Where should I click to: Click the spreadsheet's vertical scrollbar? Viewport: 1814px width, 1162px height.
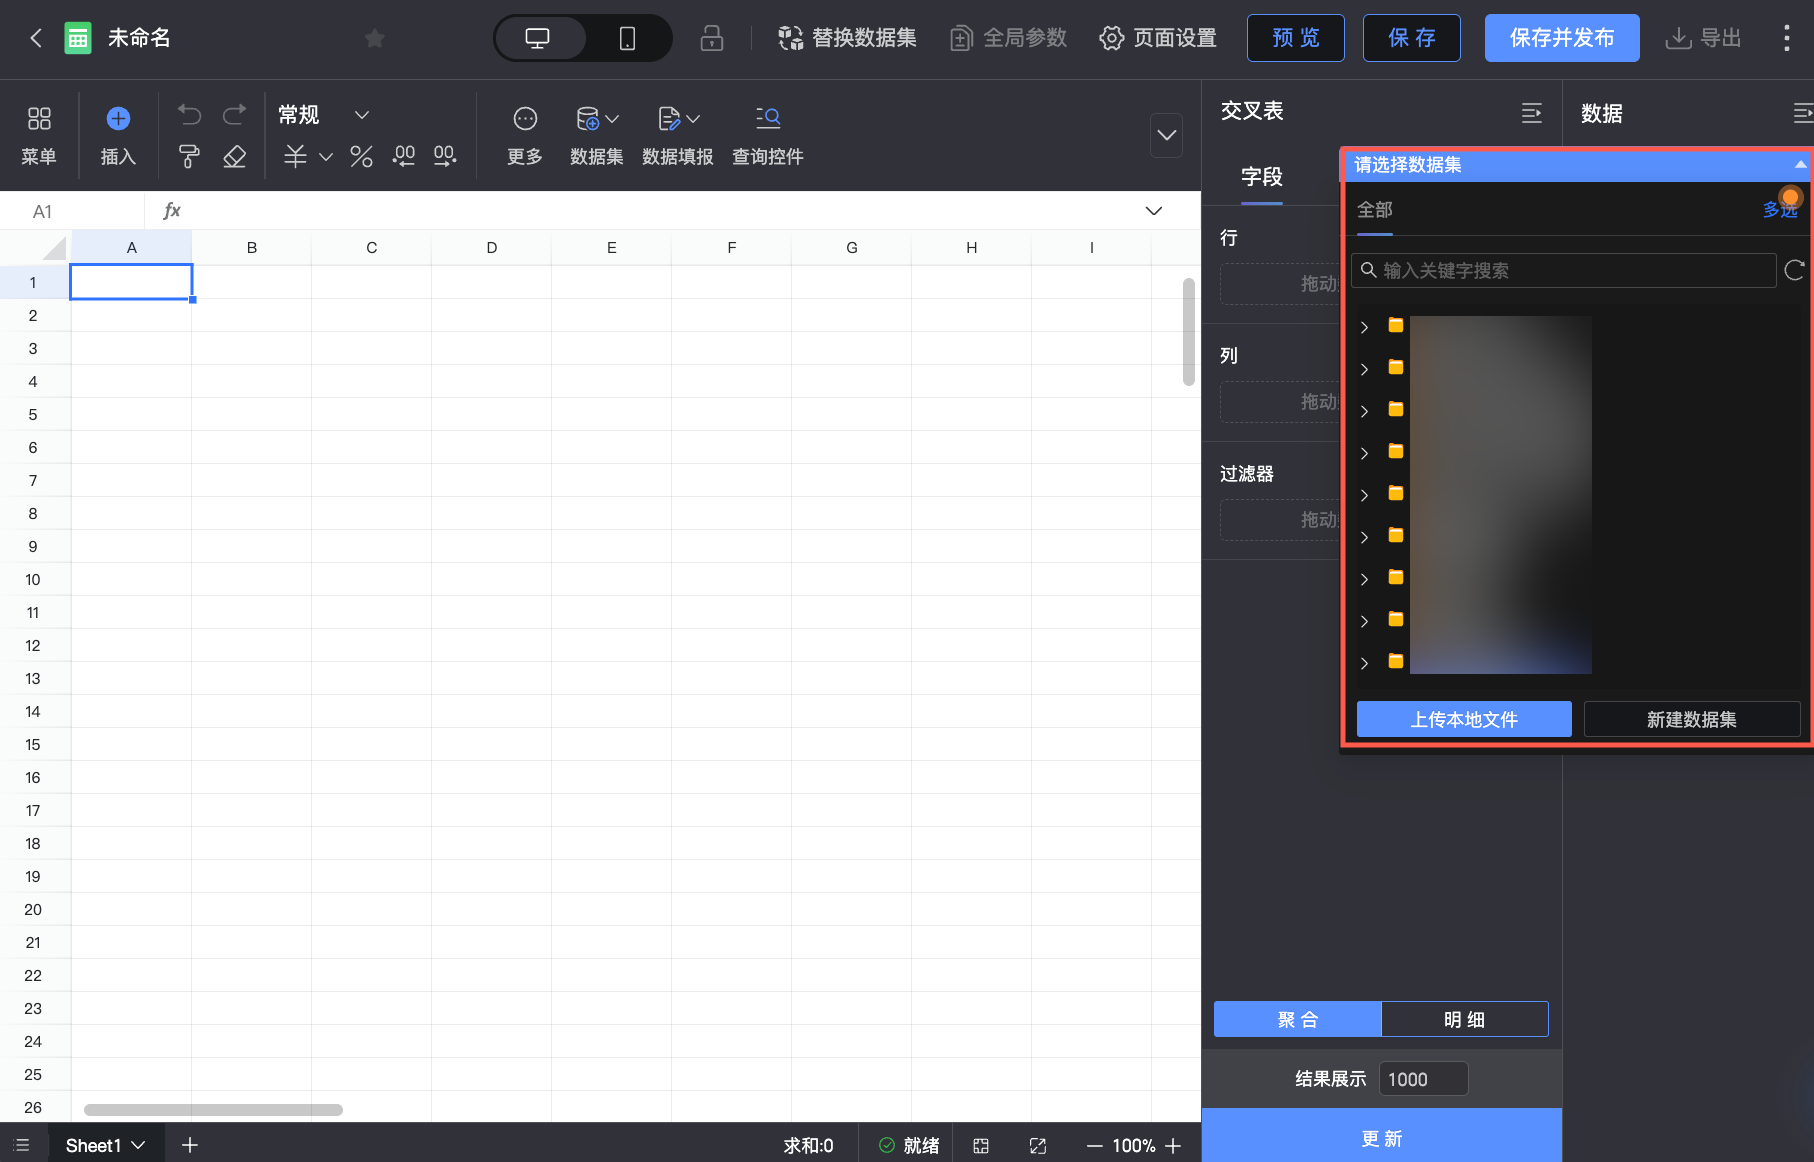point(1189,331)
